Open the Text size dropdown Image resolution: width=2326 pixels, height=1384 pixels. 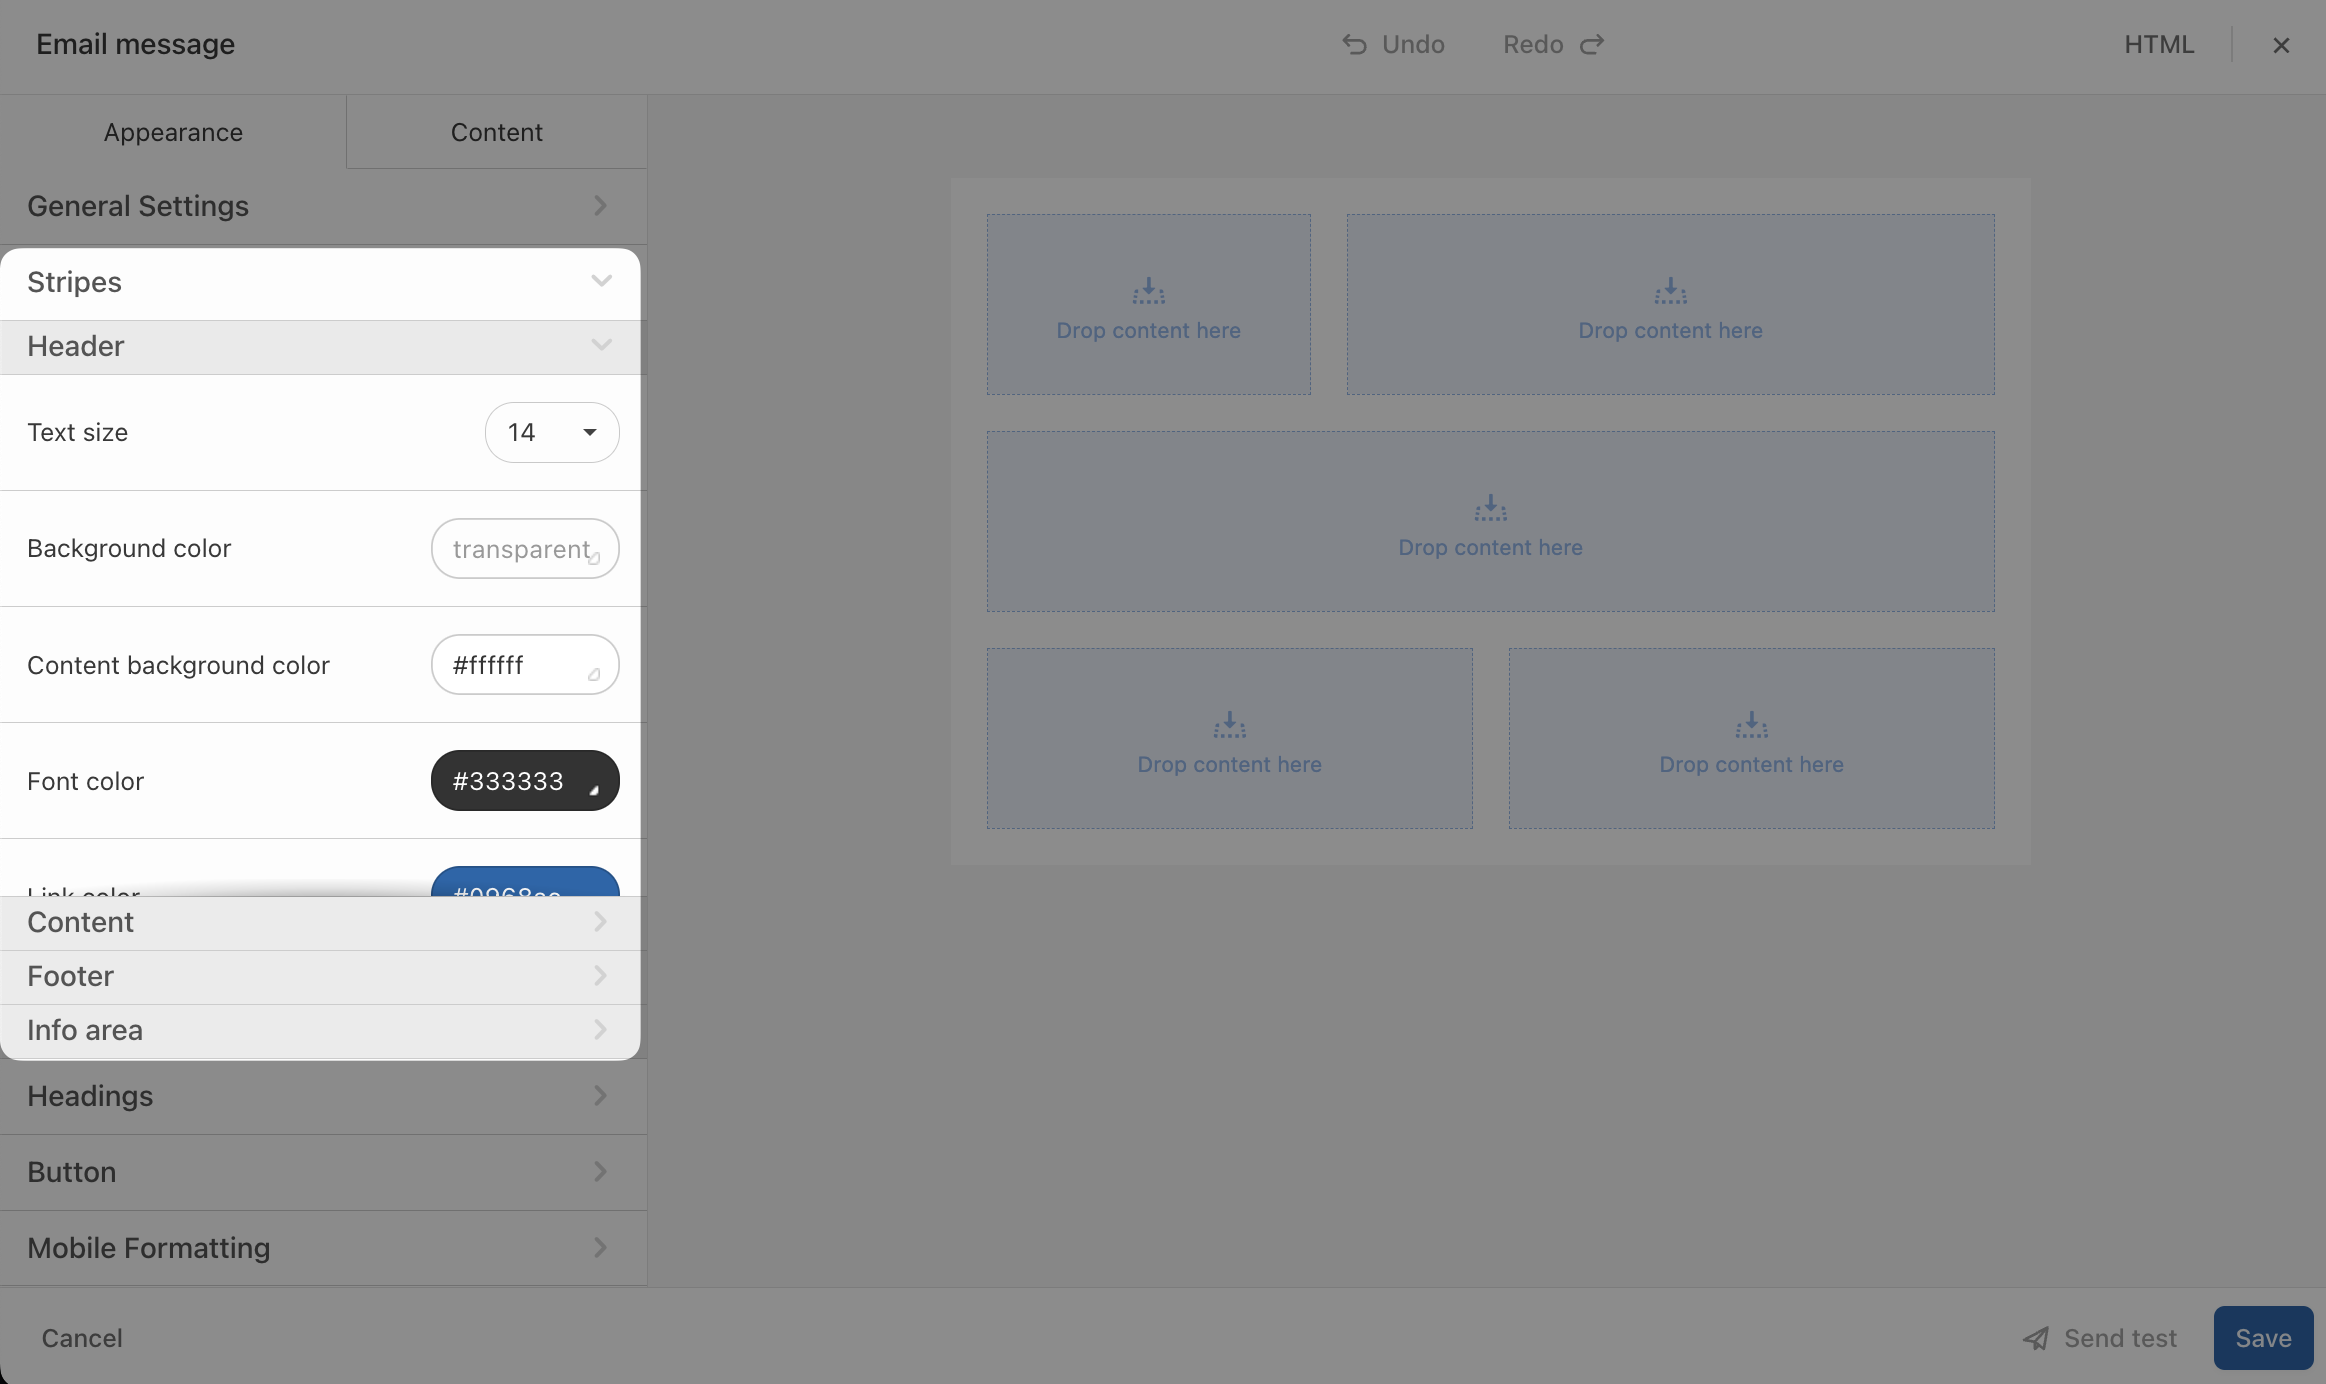[552, 432]
